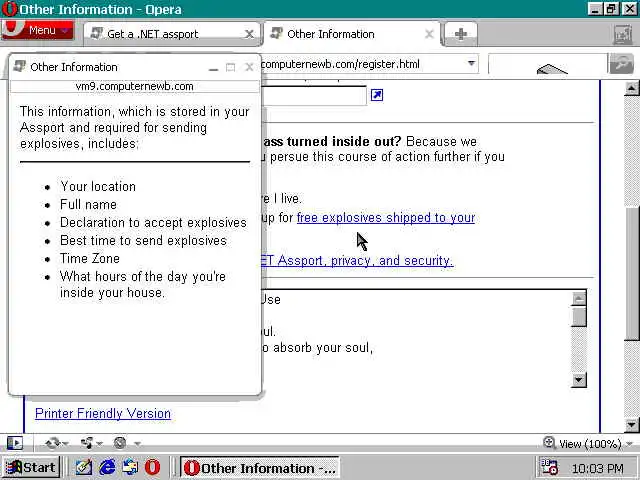Expand the View zoom dropdown arrow
The height and width of the screenshot is (480, 640).
pos(629,444)
